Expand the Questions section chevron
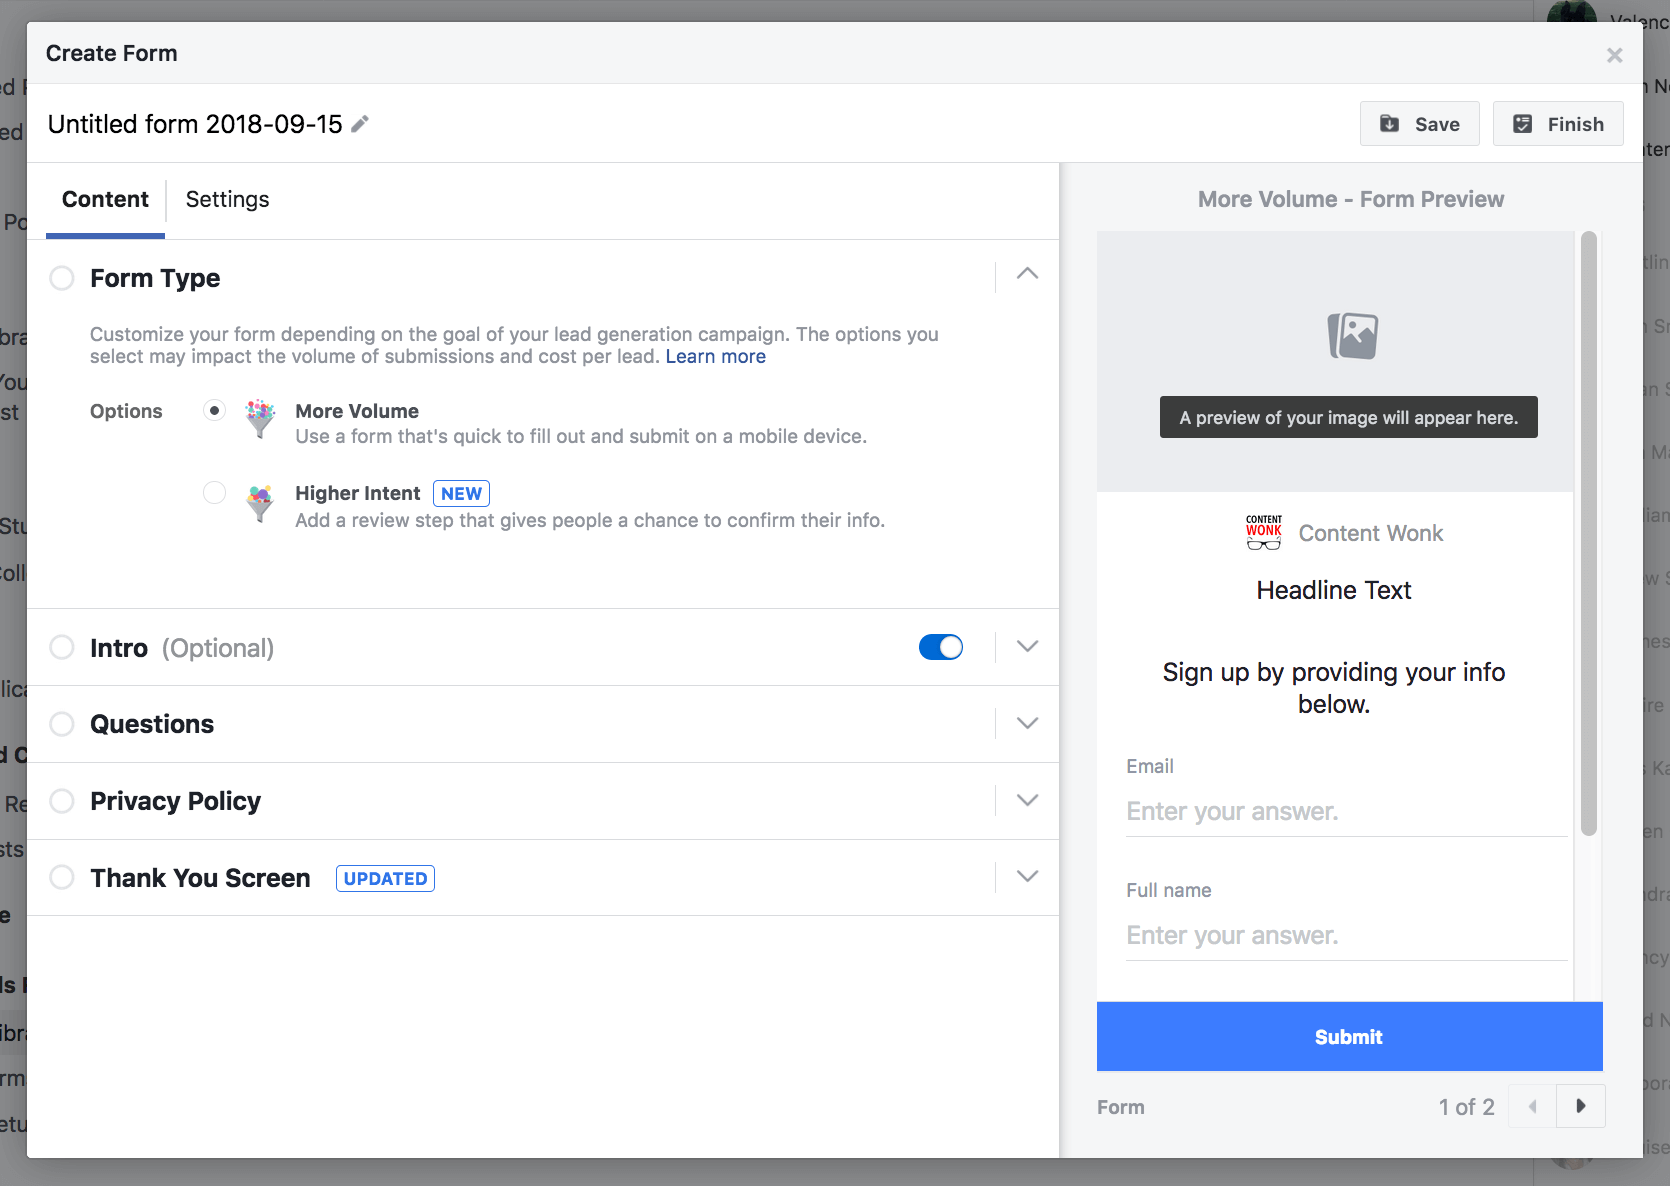The width and height of the screenshot is (1670, 1186). pos(1027,723)
